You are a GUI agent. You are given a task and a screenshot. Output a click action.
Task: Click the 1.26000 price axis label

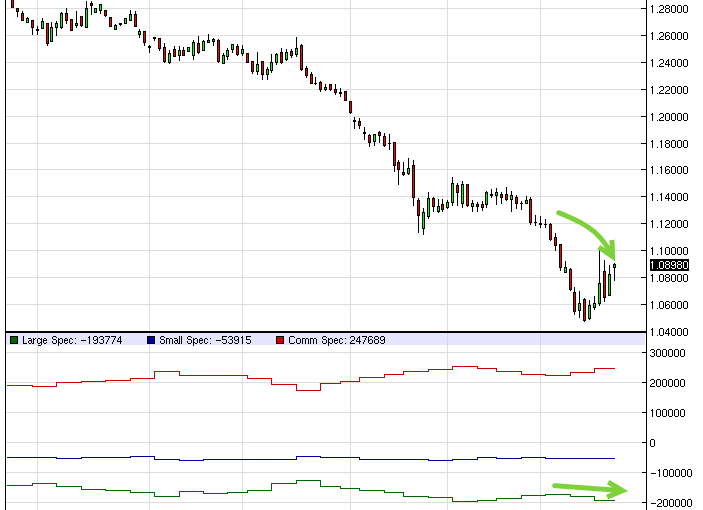coord(669,36)
